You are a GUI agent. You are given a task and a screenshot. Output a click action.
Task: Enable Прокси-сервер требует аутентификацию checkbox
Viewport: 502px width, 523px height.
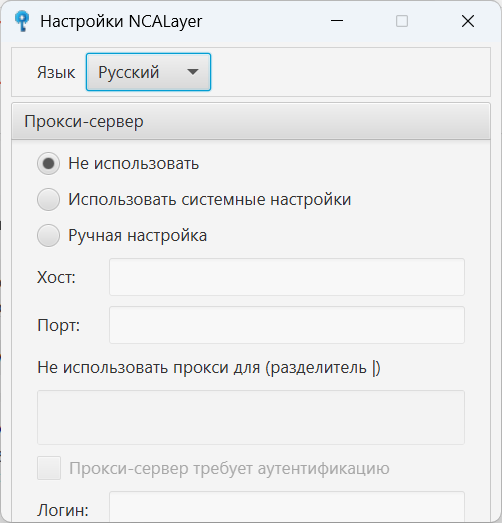pos(49,468)
